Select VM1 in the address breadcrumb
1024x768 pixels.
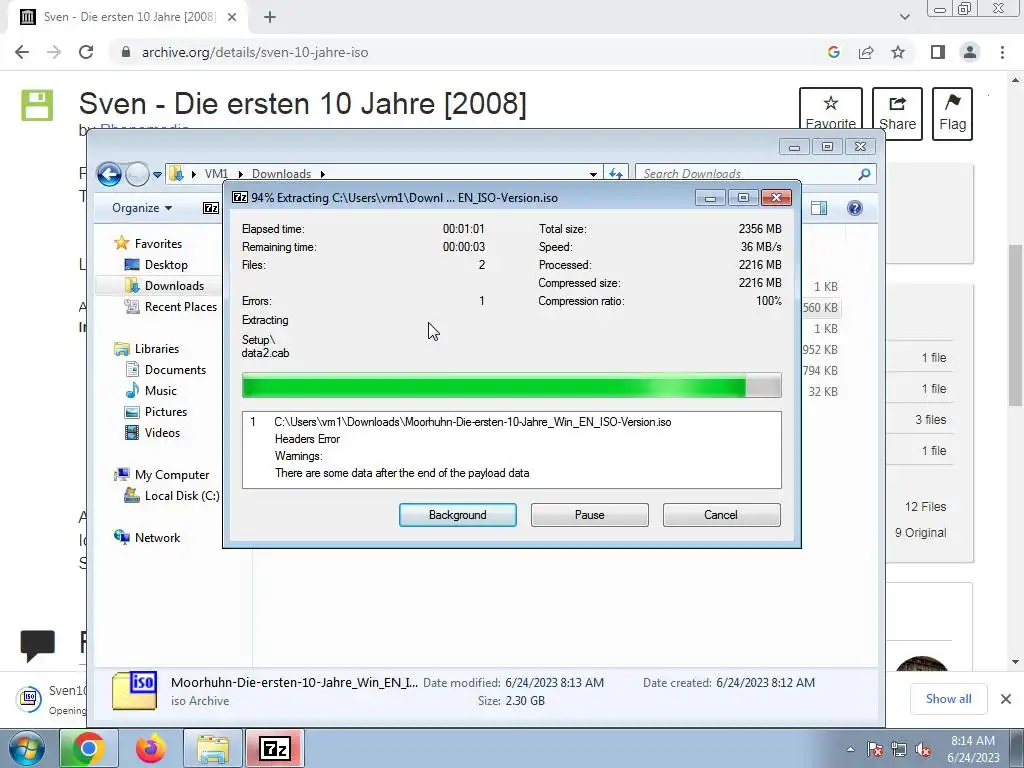tap(216, 174)
